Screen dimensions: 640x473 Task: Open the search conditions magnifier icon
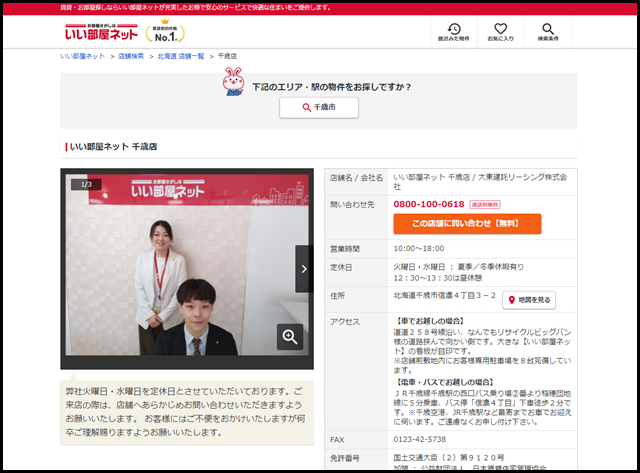click(x=548, y=32)
